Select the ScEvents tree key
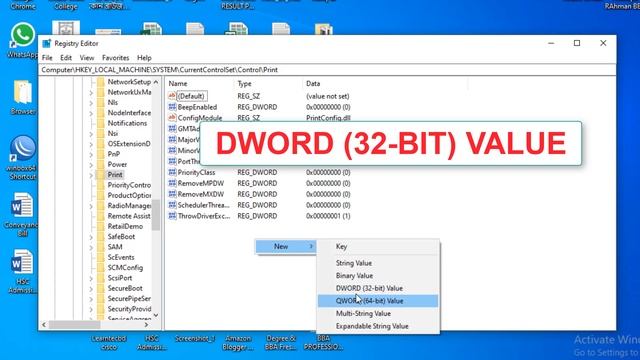 tap(120, 257)
